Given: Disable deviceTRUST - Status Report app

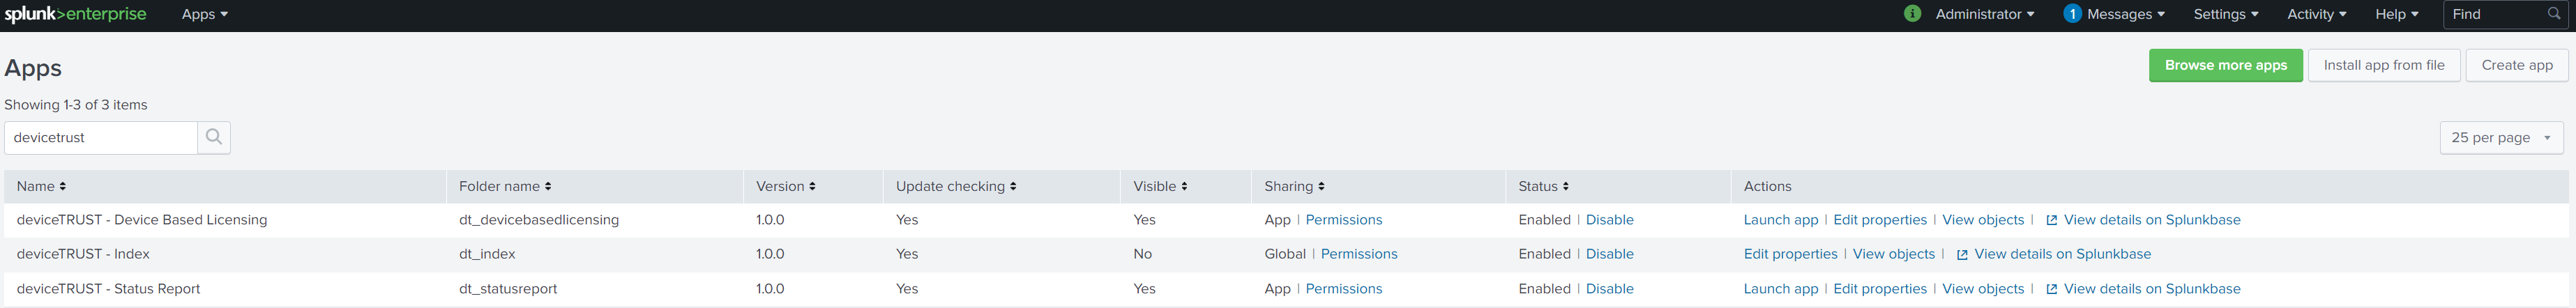Looking at the screenshot, I should tap(1609, 289).
